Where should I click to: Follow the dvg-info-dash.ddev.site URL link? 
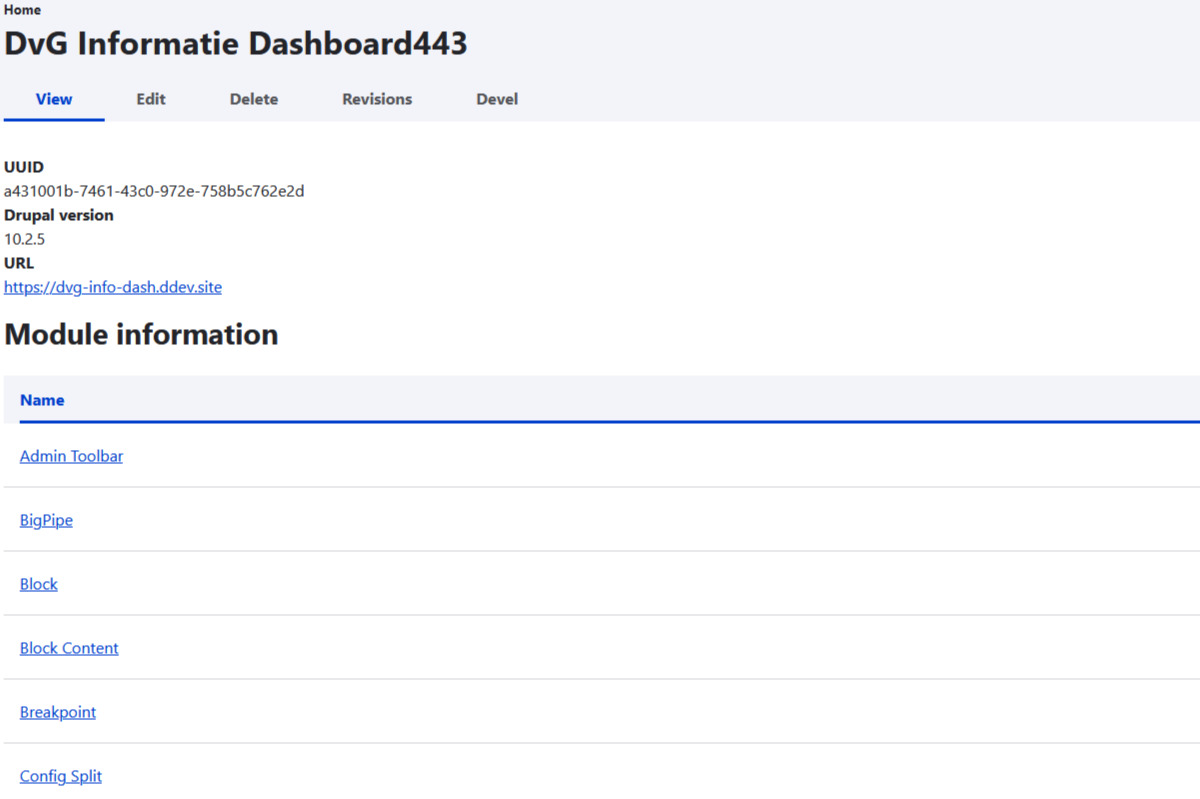point(113,287)
